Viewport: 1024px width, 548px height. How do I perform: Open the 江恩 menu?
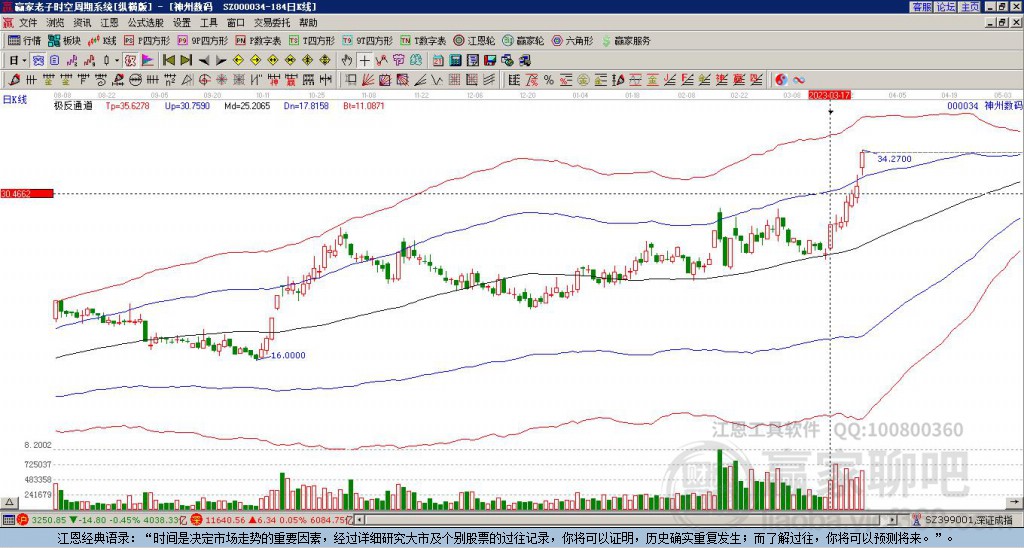pos(110,23)
